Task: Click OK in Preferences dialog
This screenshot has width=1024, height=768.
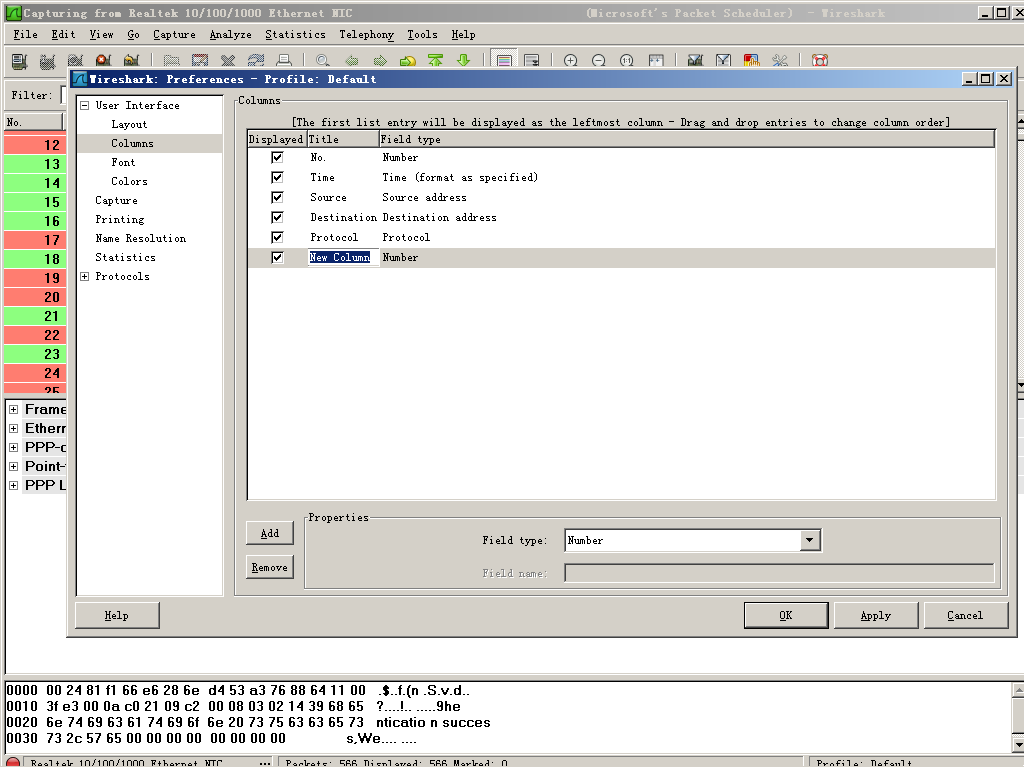Action: tap(786, 615)
